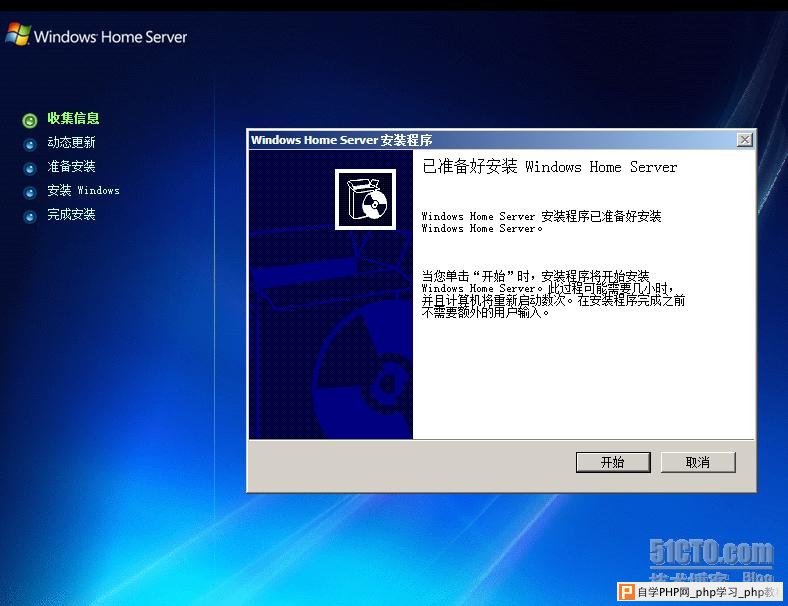Select the 完成安装 step label

(x=71, y=215)
